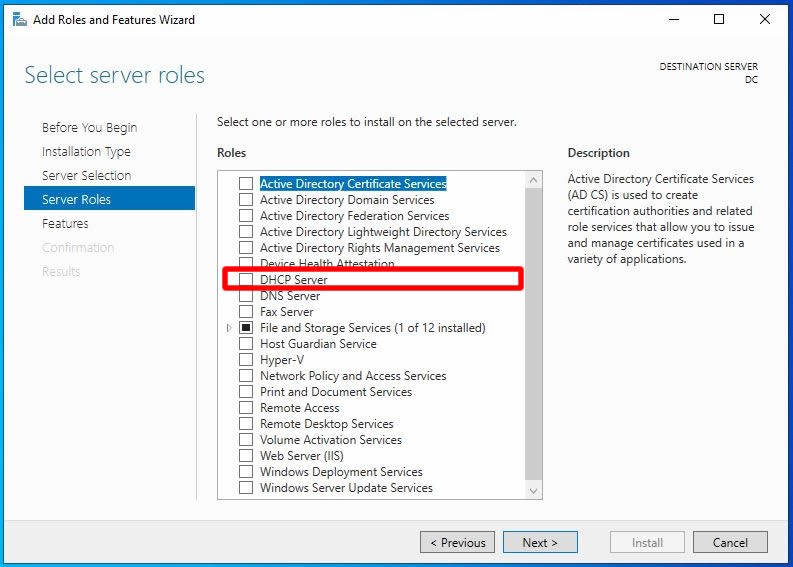The image size is (793, 567).
Task: Enable the DNS Server role checkbox
Action: click(x=246, y=296)
